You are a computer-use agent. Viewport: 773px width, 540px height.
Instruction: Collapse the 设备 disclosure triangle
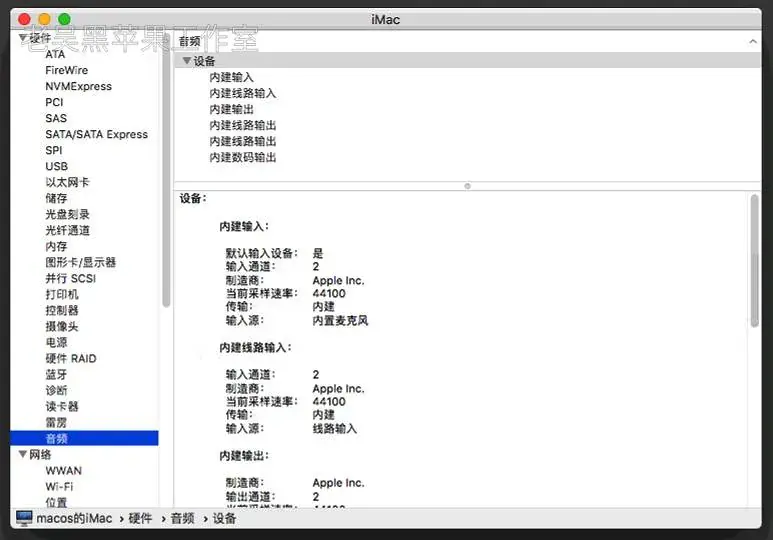186,61
